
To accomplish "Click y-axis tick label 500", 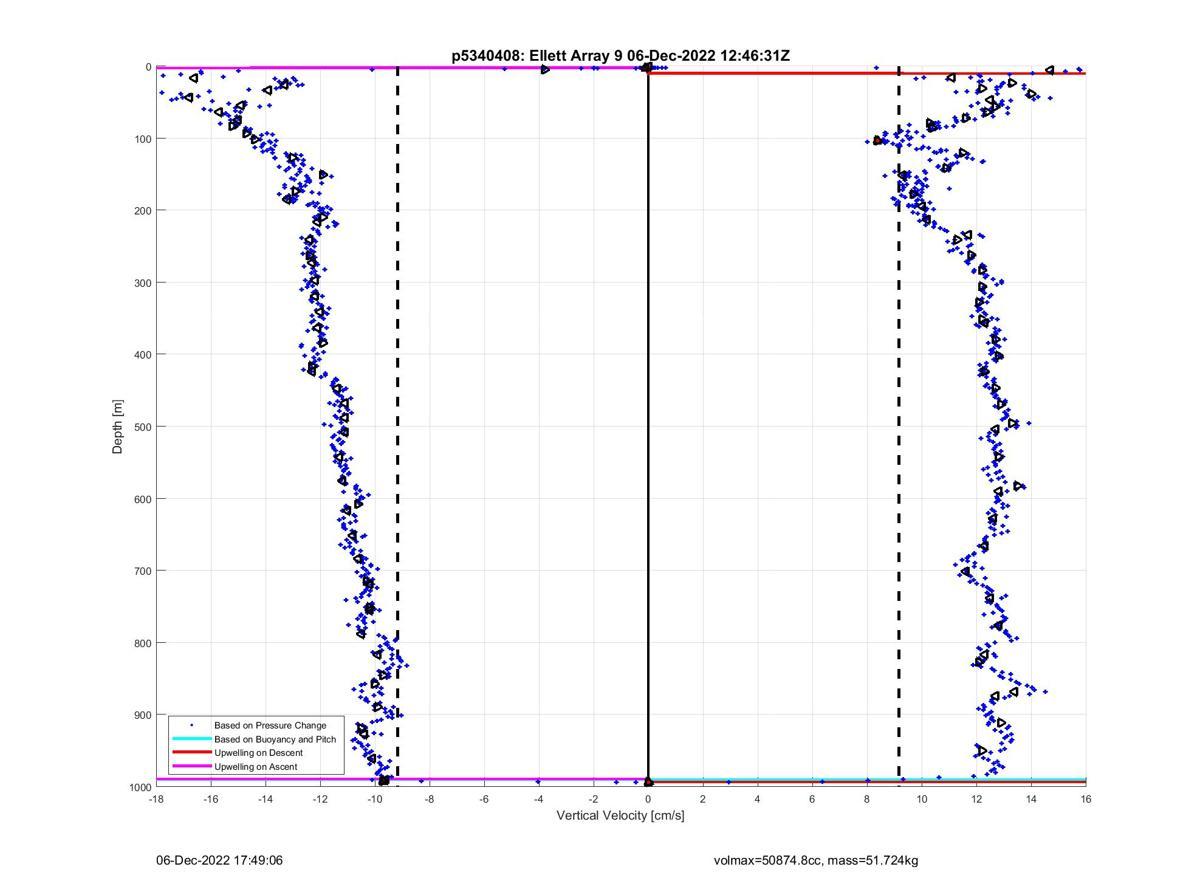I will click(141, 427).
